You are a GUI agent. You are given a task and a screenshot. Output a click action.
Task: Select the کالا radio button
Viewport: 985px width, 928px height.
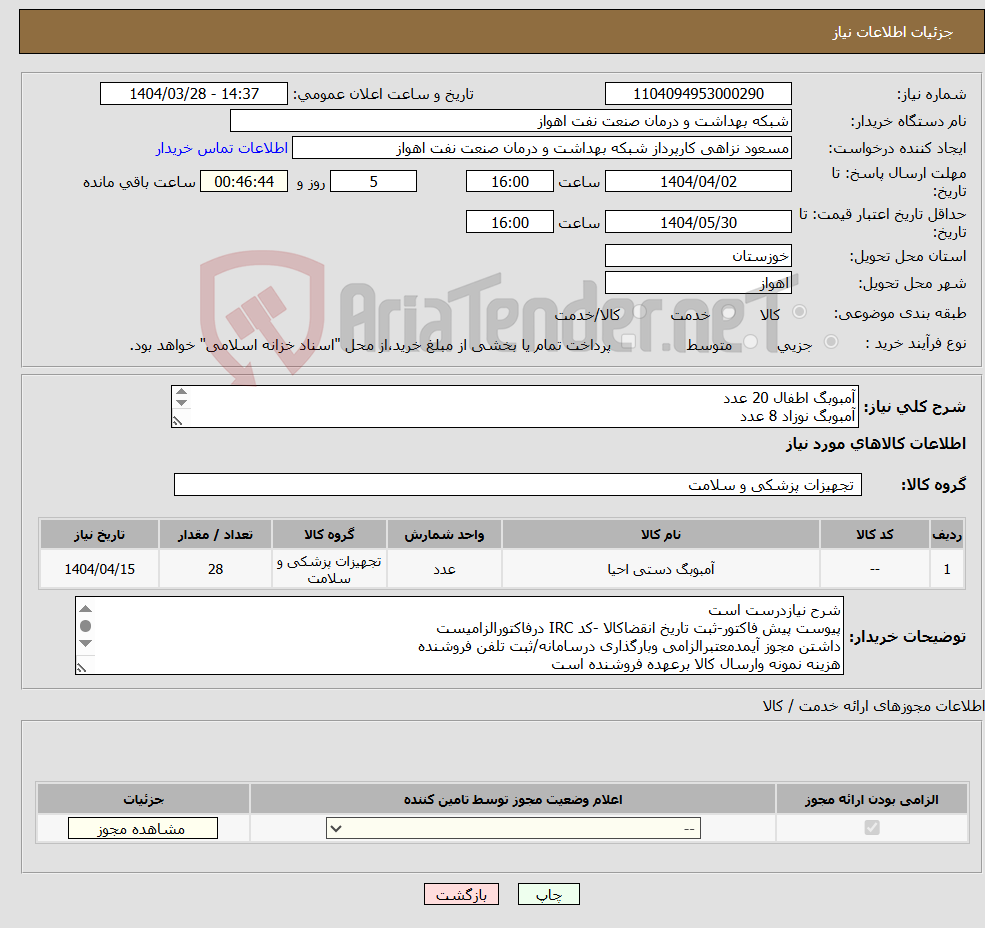pos(800,312)
